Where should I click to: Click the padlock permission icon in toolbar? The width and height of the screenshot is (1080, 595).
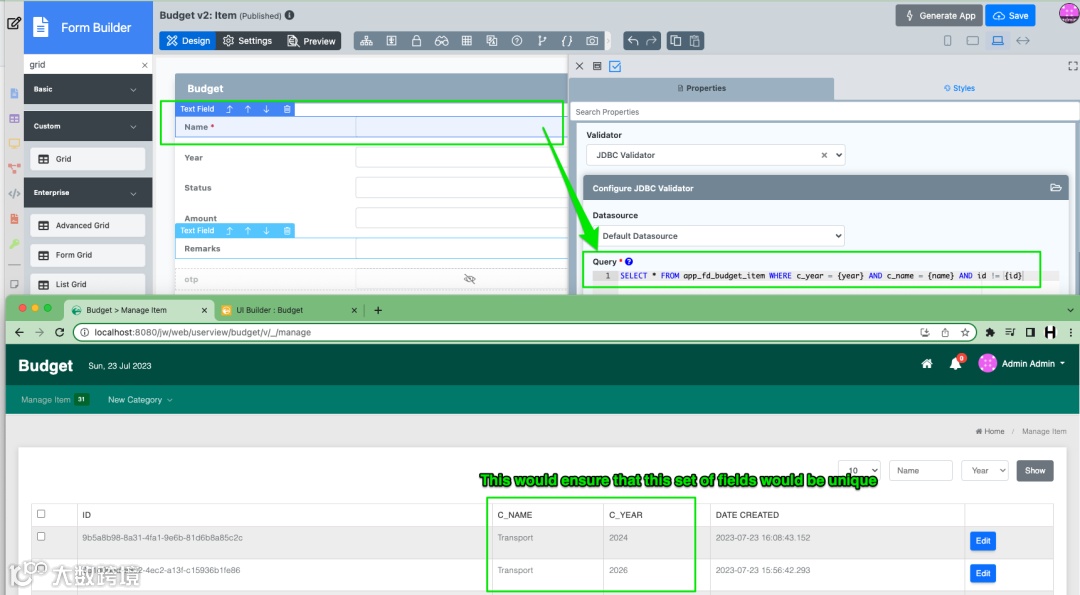click(416, 41)
